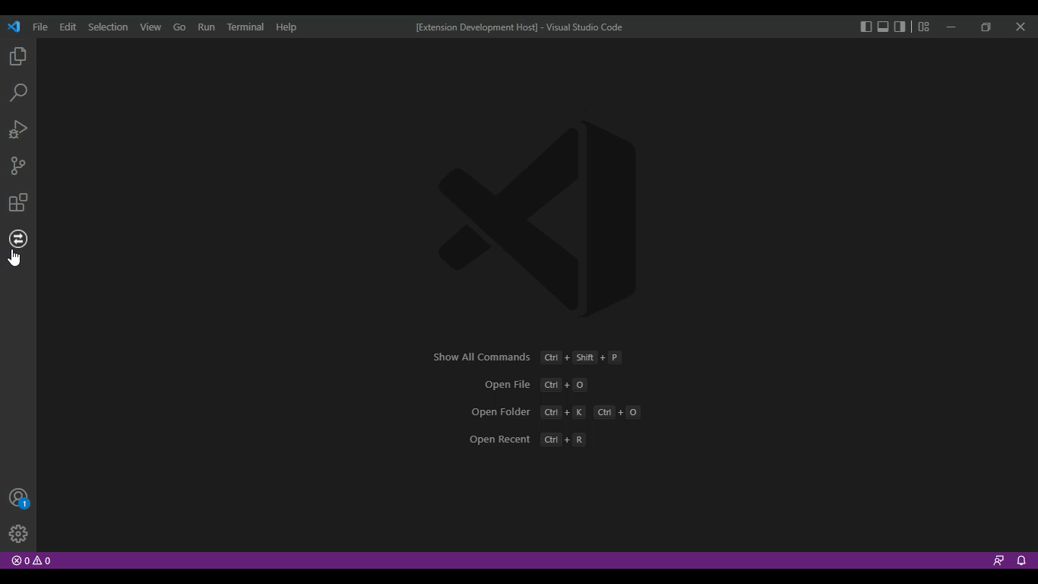Open the Extensions view

click(x=18, y=202)
